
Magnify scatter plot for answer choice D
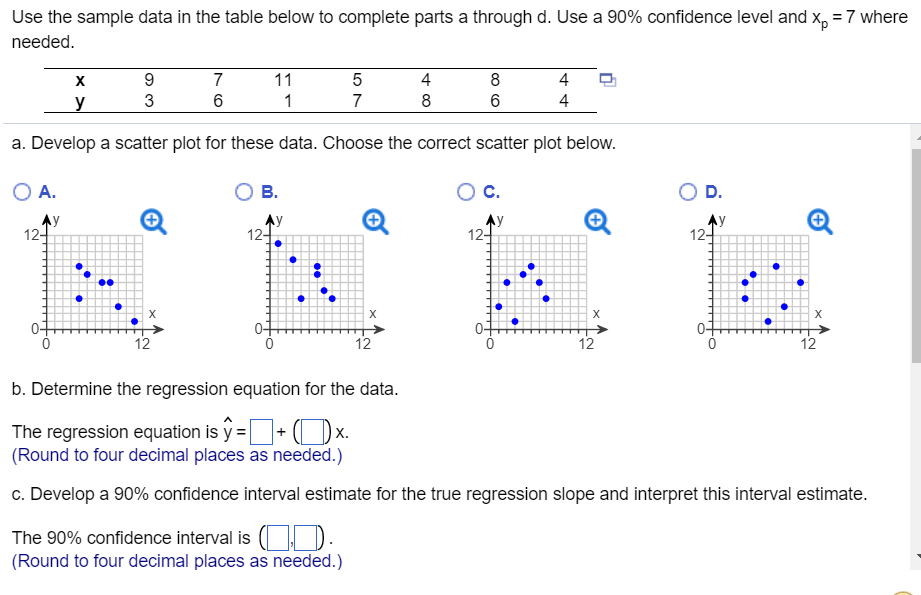pos(820,219)
